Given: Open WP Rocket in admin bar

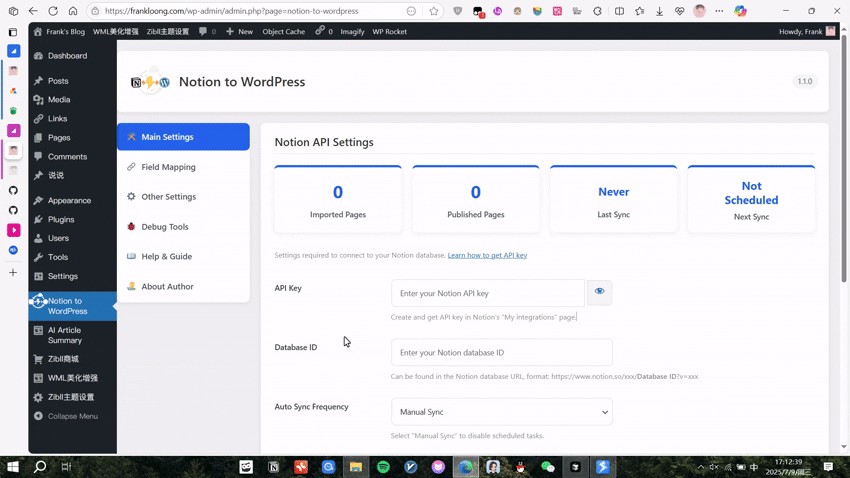Looking at the screenshot, I should click(x=389, y=31).
